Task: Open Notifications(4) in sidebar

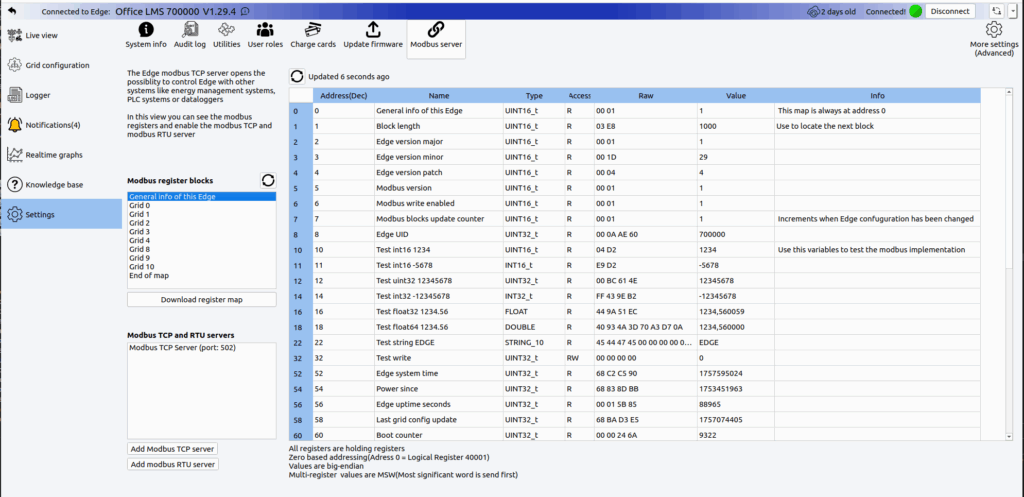Action: click(x=61, y=125)
